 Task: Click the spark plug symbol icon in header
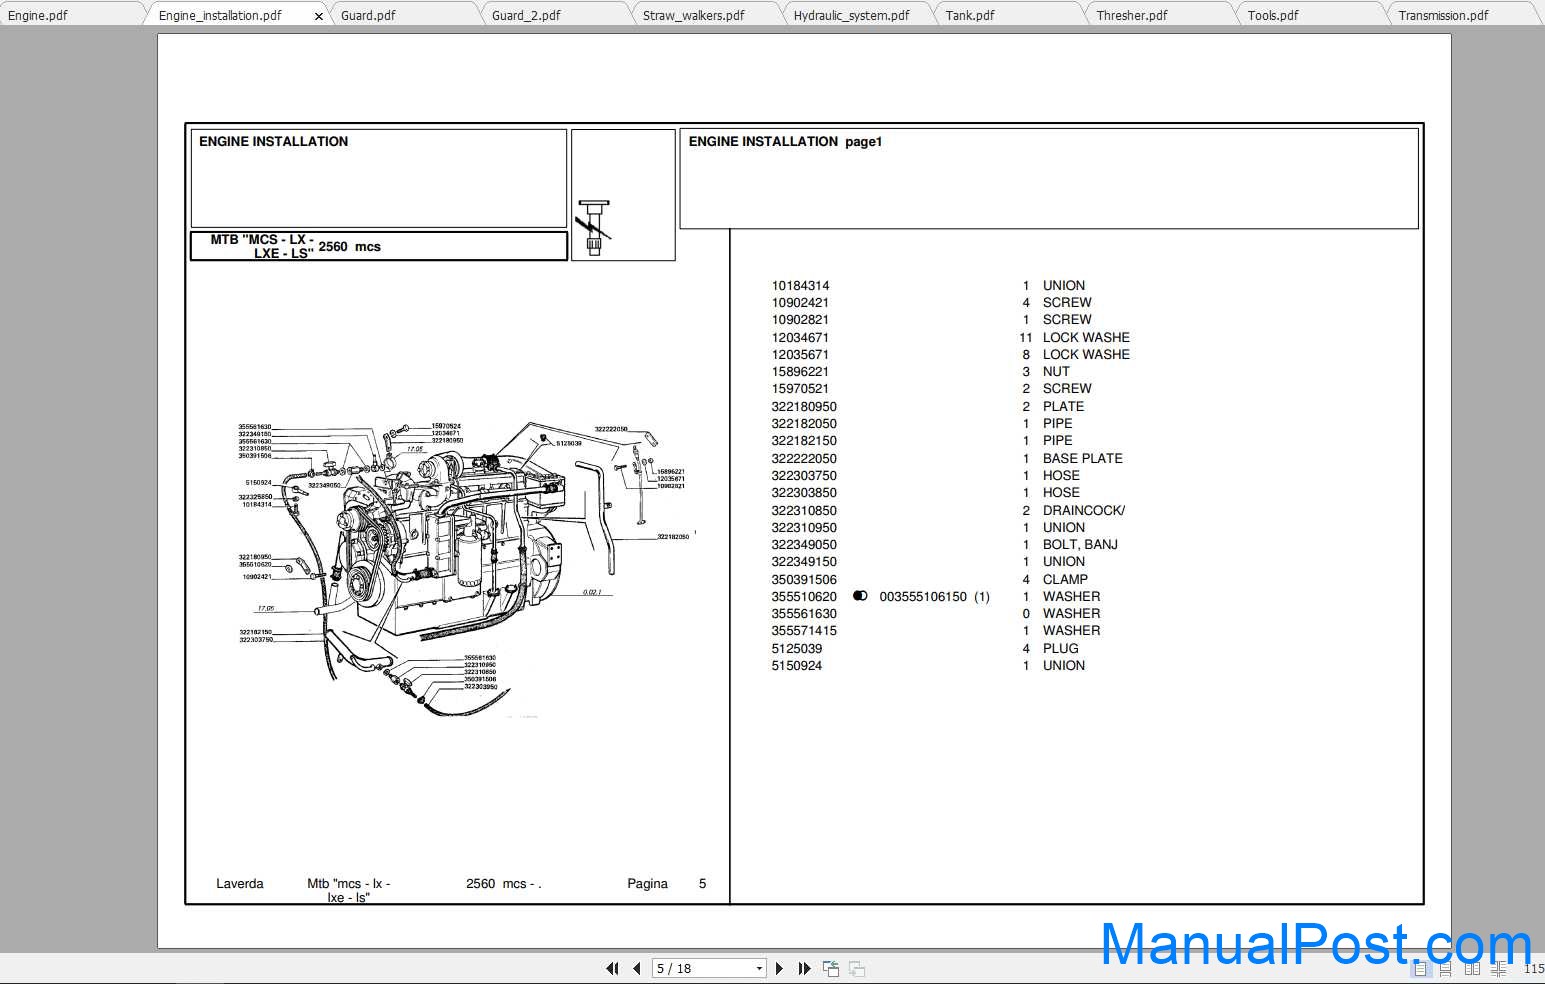[595, 228]
